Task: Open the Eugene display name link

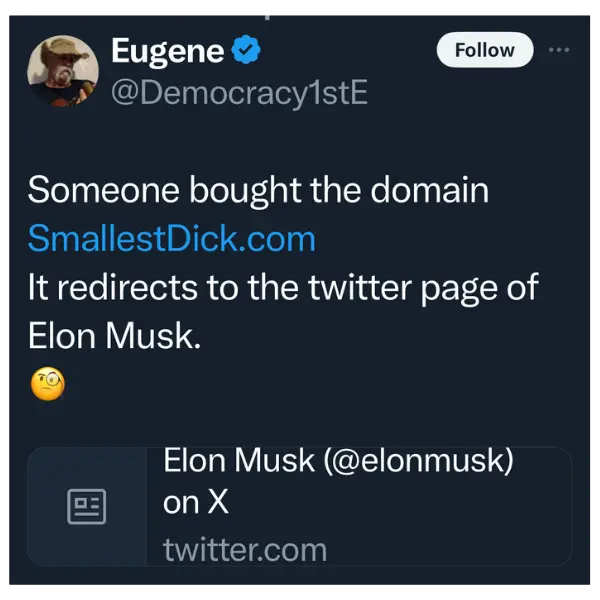Action: pos(167,51)
